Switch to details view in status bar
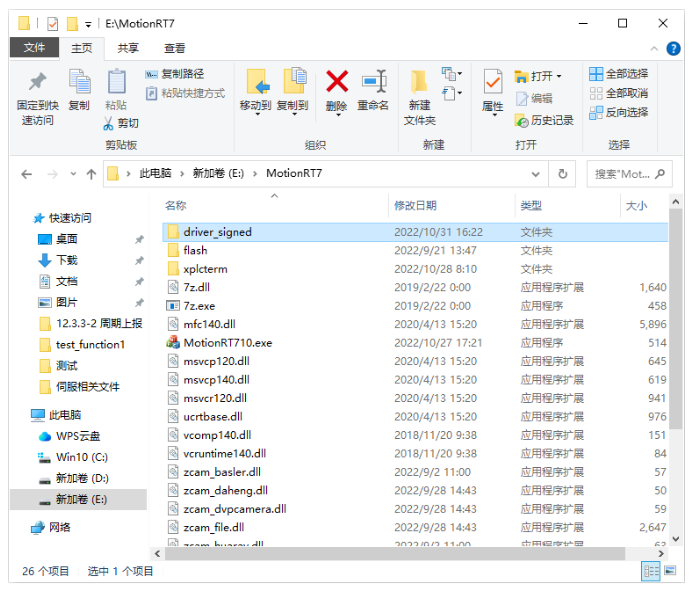 tap(651, 571)
